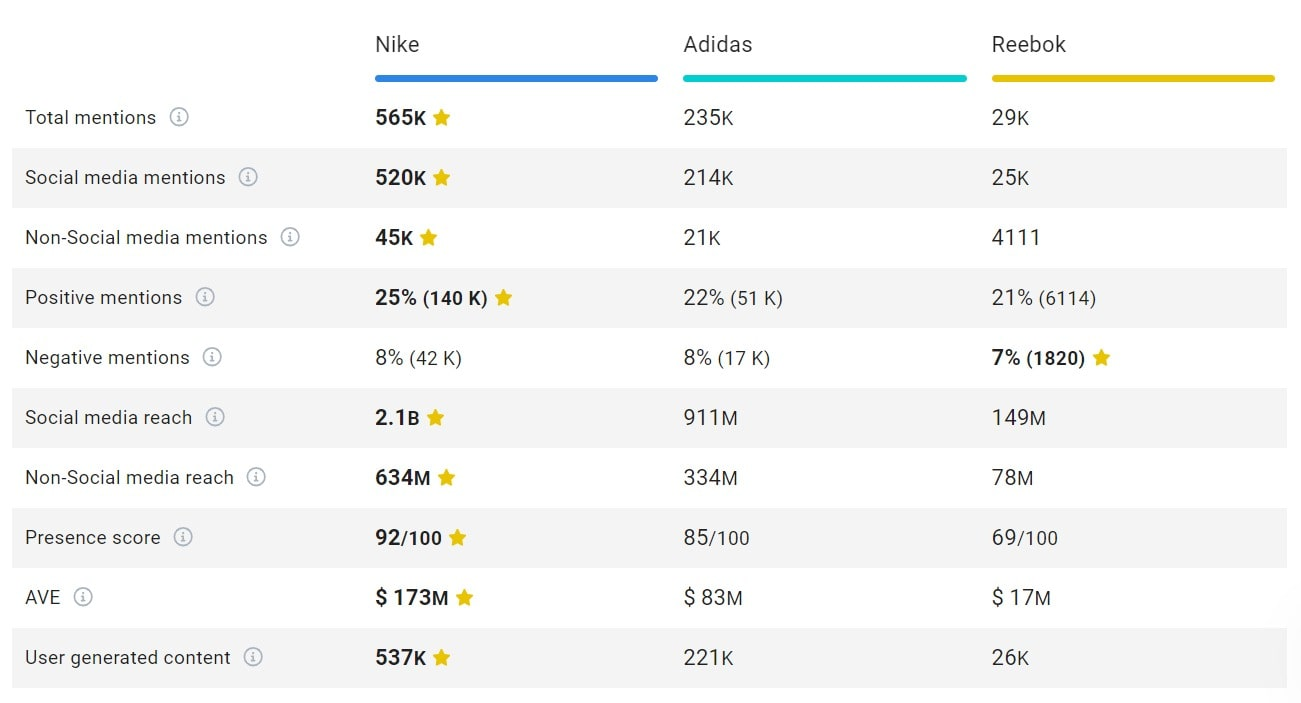Select the Nike column header
The width and height of the screenshot is (1301, 703).
click(397, 45)
